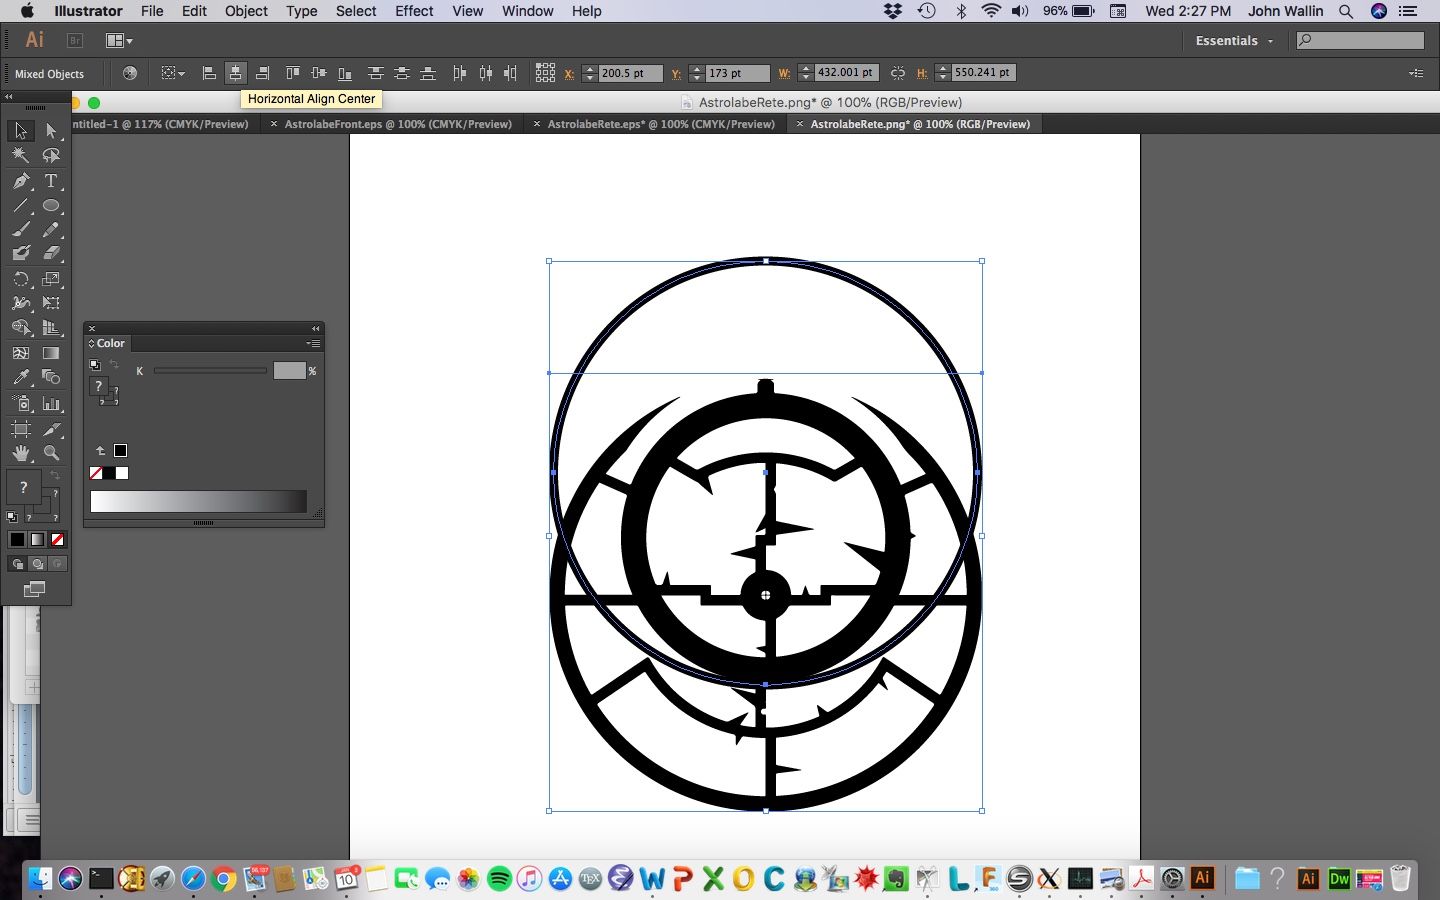Change screen mode button
Viewport: 1440px width, 900px height.
point(35,589)
